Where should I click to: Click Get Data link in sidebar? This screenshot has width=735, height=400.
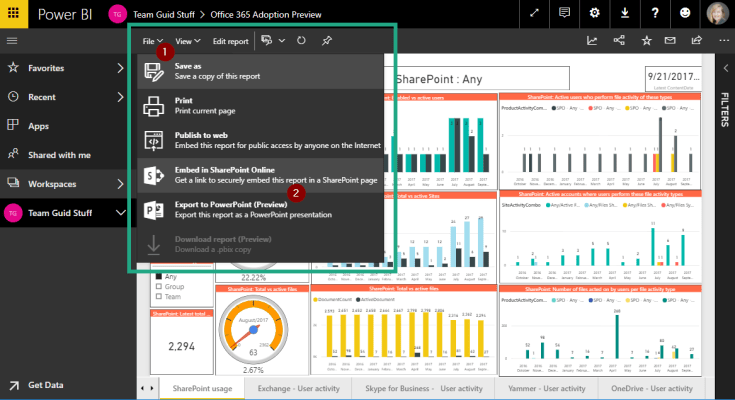pyautogui.click(x=47, y=385)
